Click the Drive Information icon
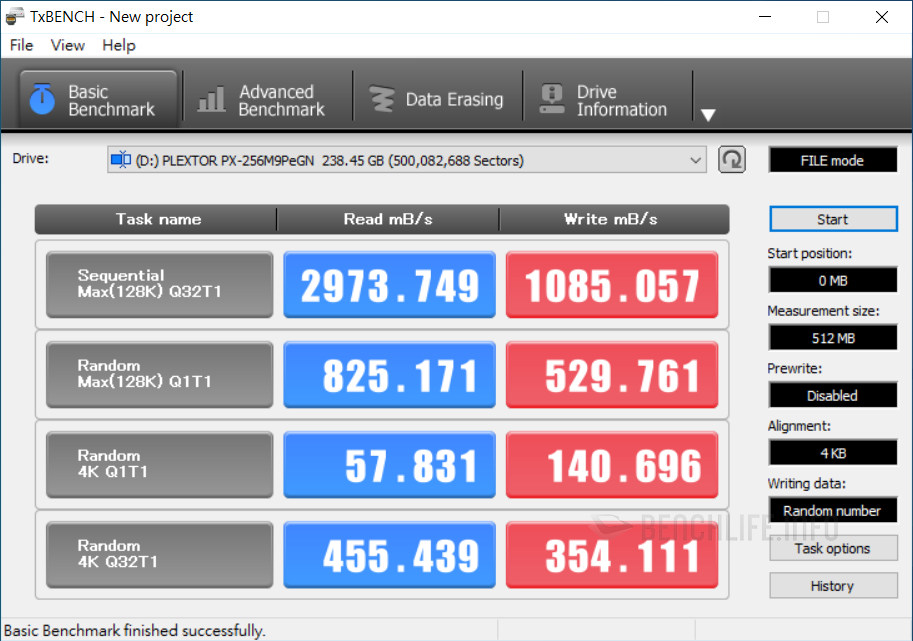The width and height of the screenshot is (913, 641). (551, 99)
